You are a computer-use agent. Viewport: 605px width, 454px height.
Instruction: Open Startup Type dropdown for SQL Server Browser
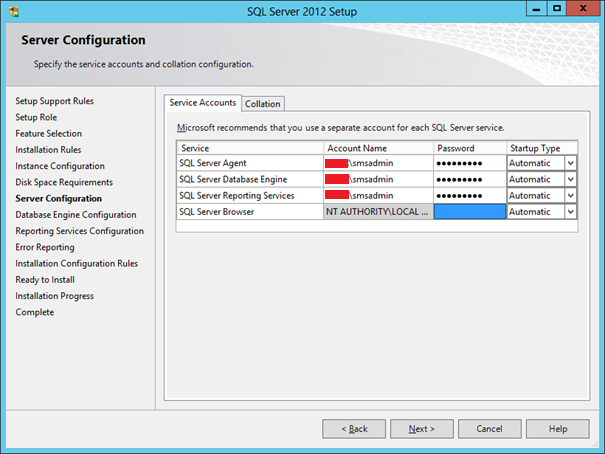tap(570, 212)
